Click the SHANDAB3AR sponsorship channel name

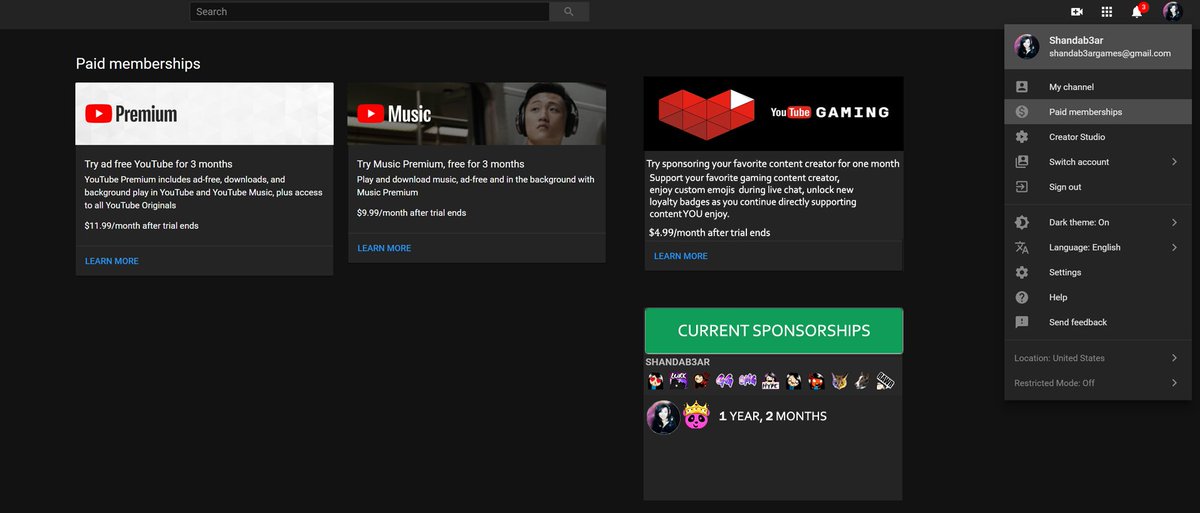click(x=678, y=362)
